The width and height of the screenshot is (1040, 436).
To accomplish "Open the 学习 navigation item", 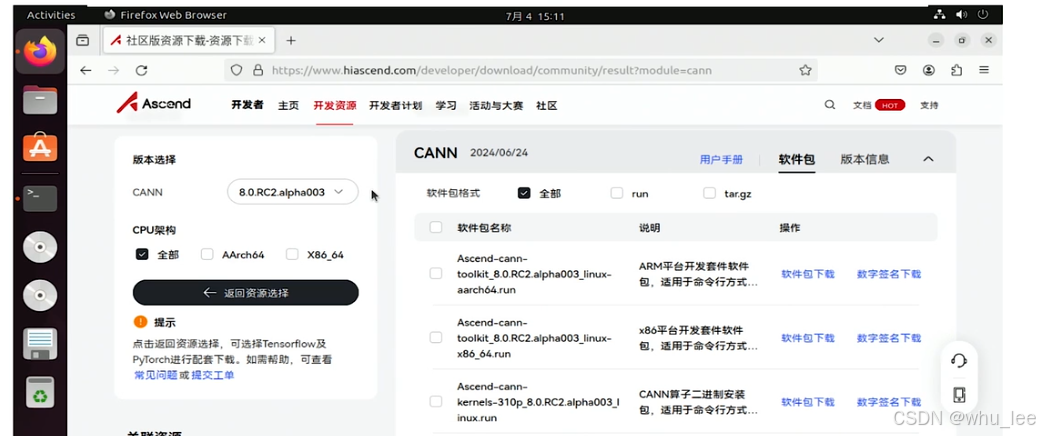I will pos(446,106).
